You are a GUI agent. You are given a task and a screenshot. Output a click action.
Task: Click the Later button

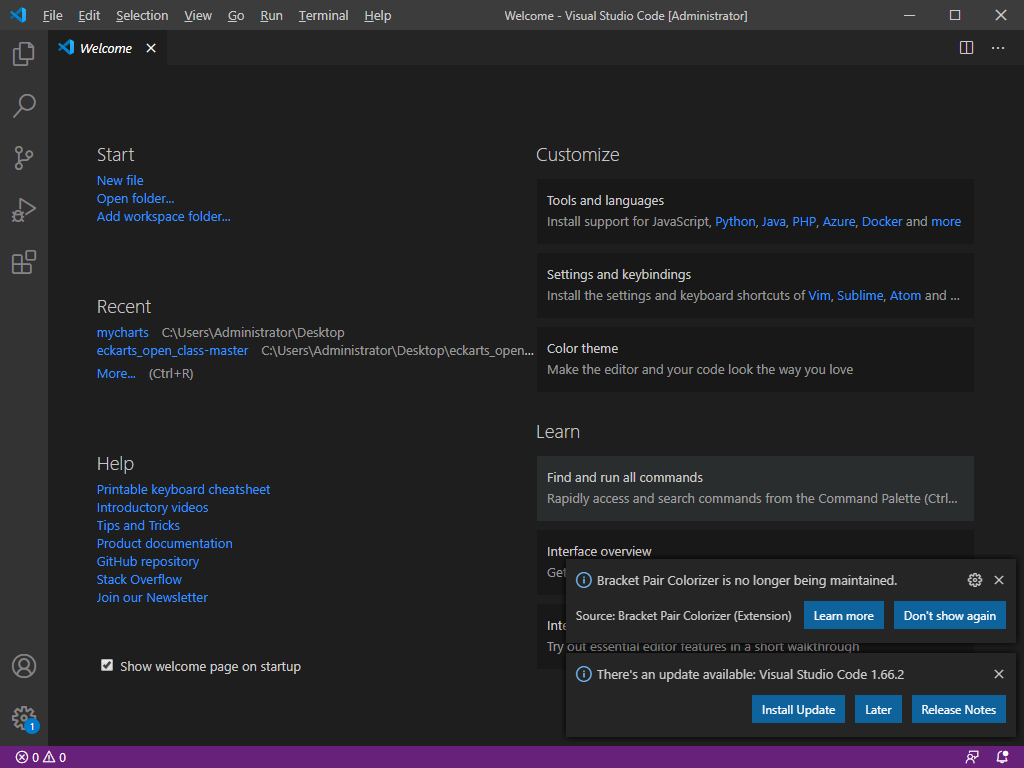coord(878,709)
